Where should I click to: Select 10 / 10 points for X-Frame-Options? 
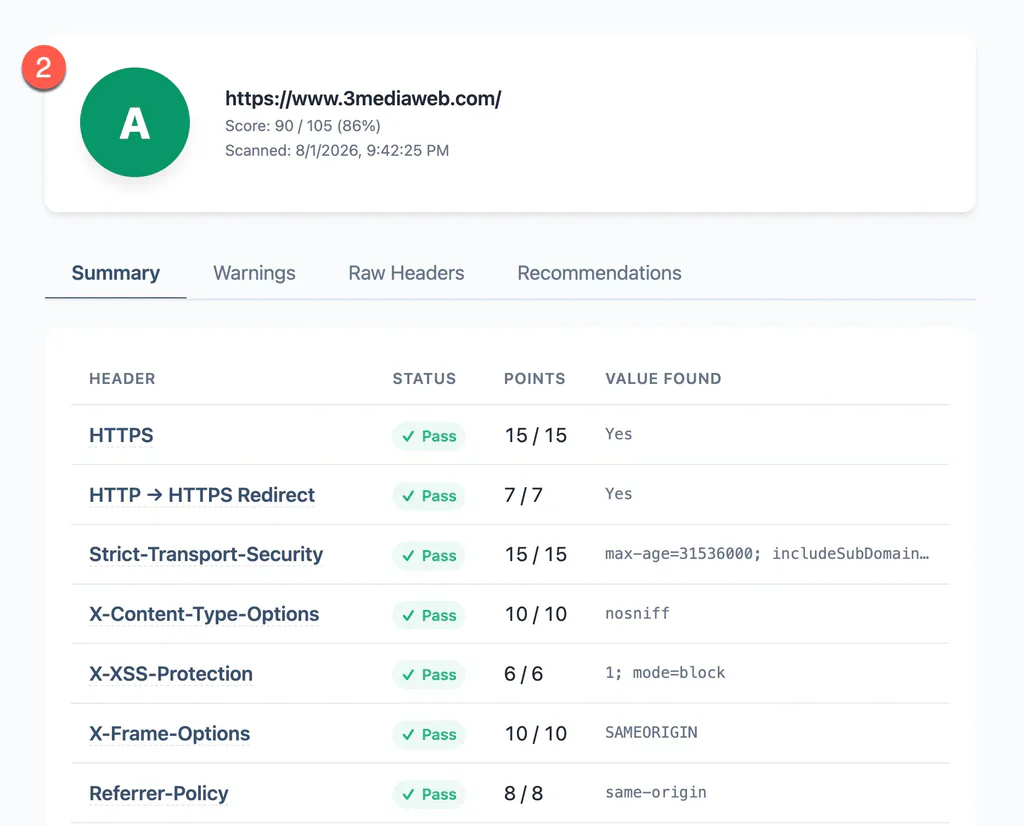[536, 734]
